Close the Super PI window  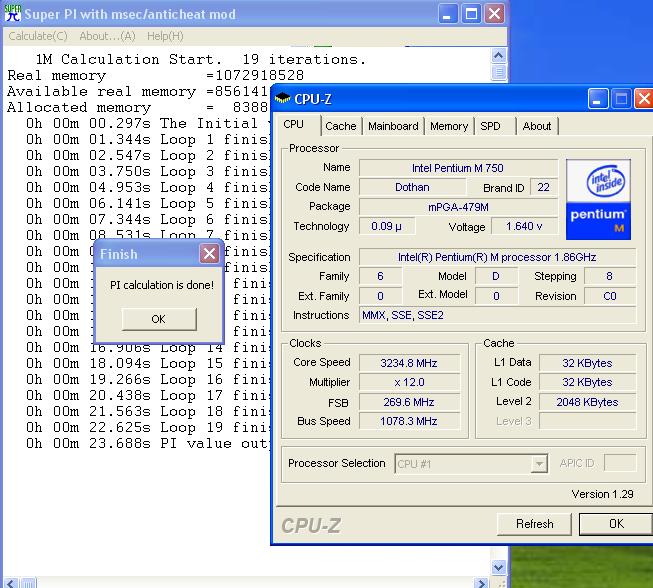[x=494, y=15]
